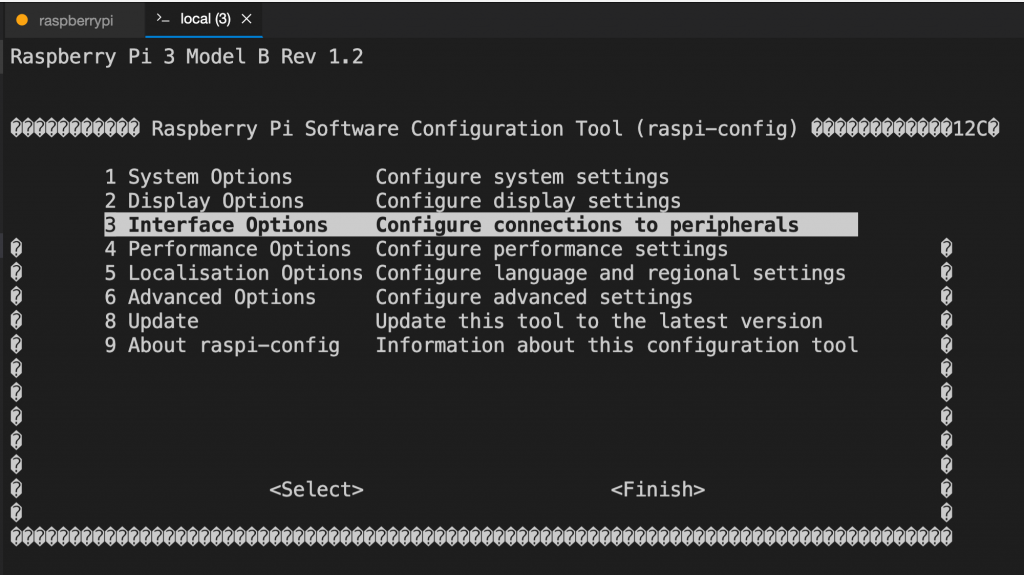Click the orange dot icon on raspberrypi tab
Image resolution: width=1024 pixels, height=575 pixels.
coord(22,20)
